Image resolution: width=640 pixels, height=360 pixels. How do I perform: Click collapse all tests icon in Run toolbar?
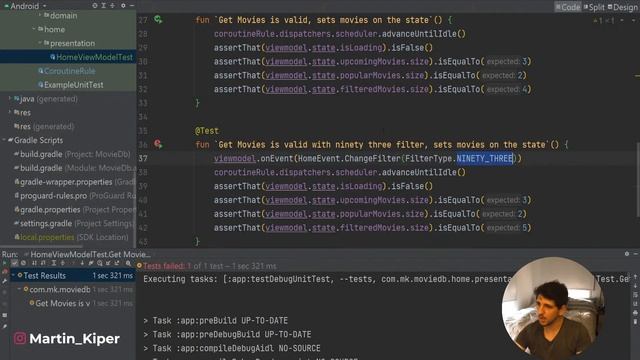[x=62, y=263]
